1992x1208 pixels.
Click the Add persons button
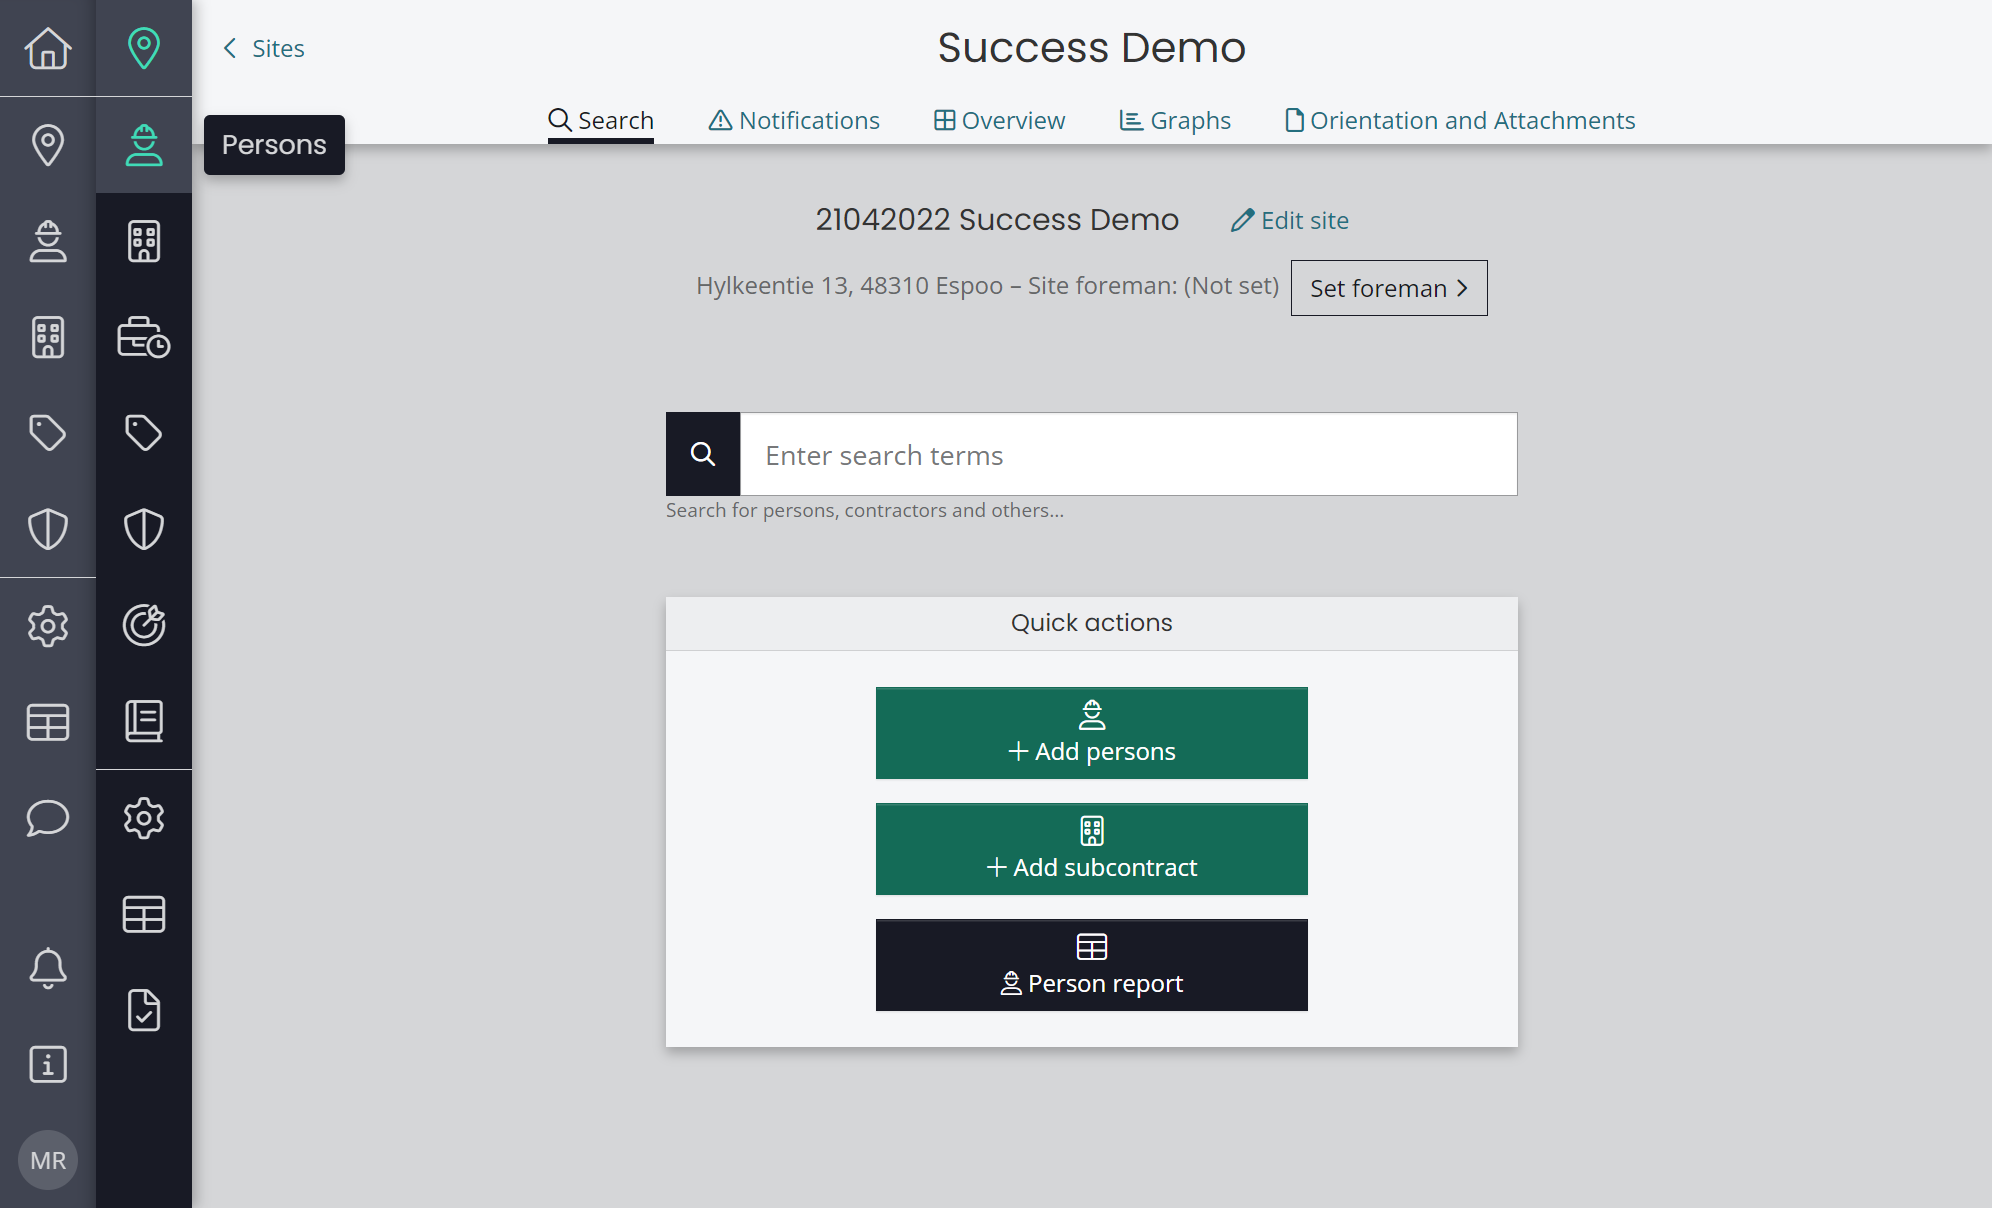1092,733
